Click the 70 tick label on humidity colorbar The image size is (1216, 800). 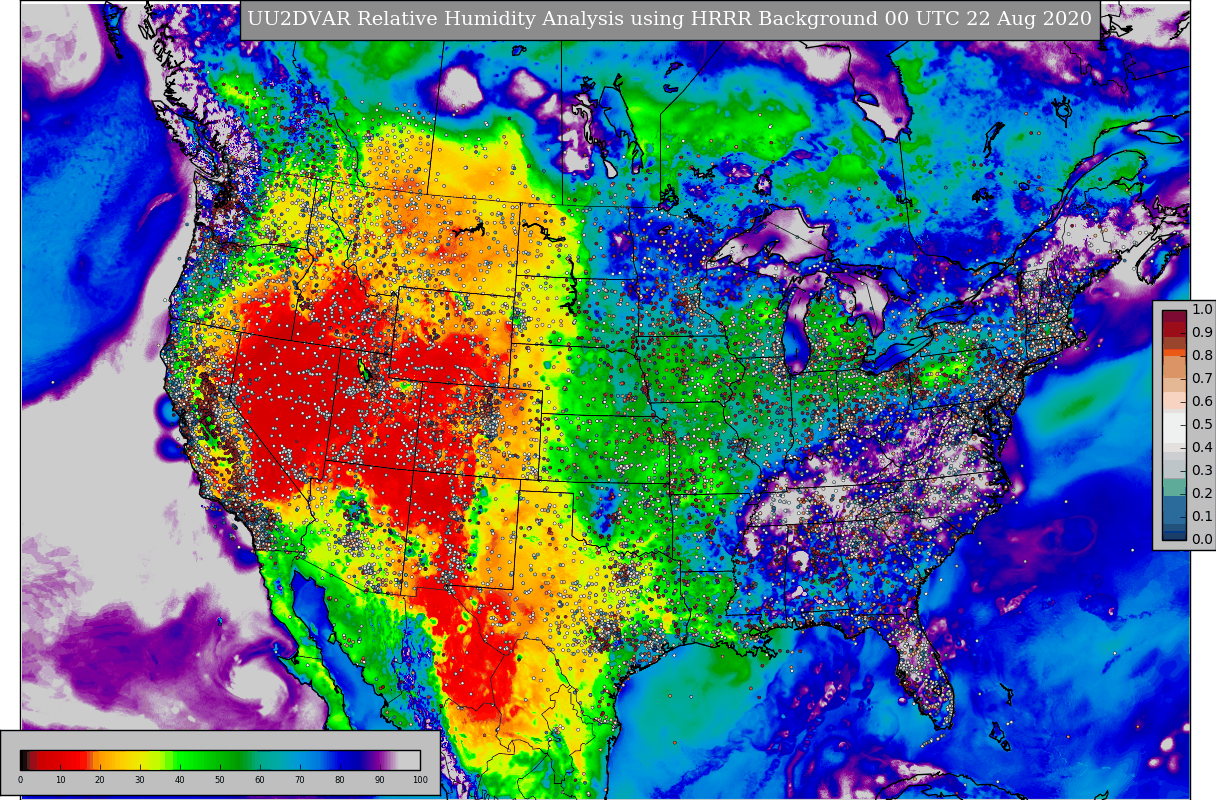point(300,780)
